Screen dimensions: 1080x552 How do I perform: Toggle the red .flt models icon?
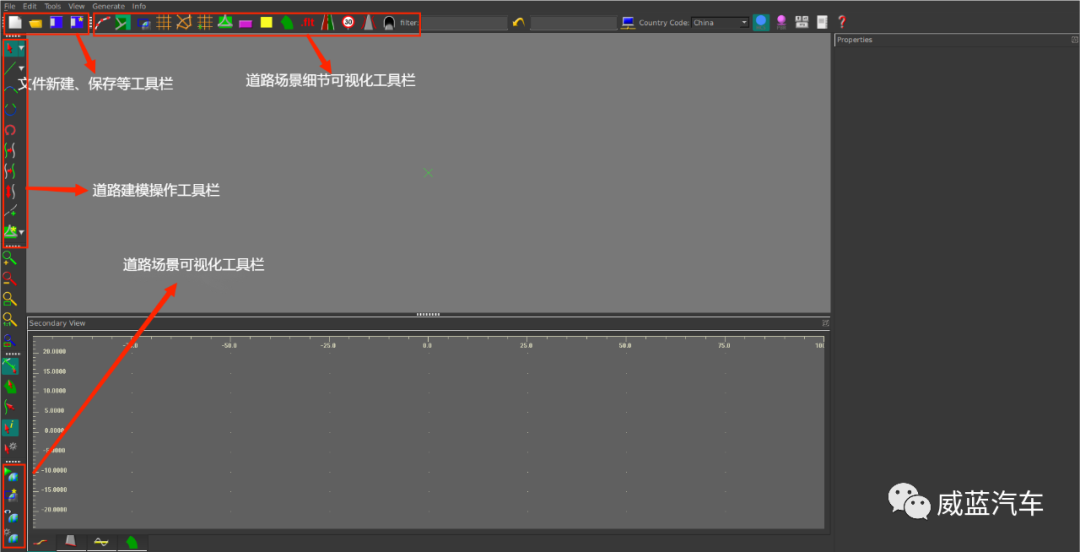(x=308, y=23)
